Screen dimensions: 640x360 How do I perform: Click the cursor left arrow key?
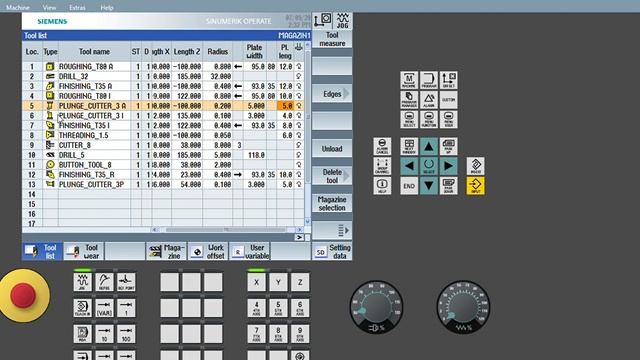pyautogui.click(x=409, y=166)
